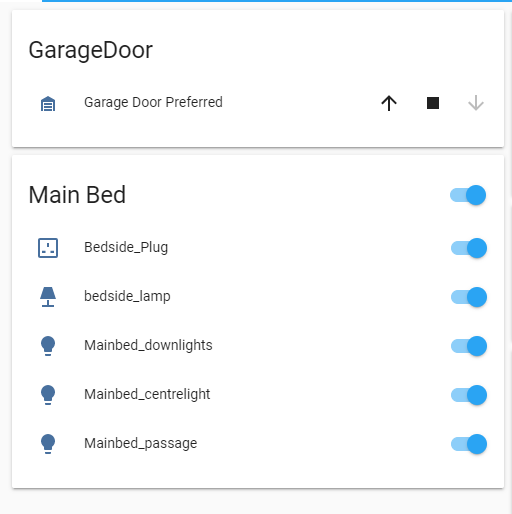Close the garage door with down arrow
512x514 pixels.
(476, 103)
